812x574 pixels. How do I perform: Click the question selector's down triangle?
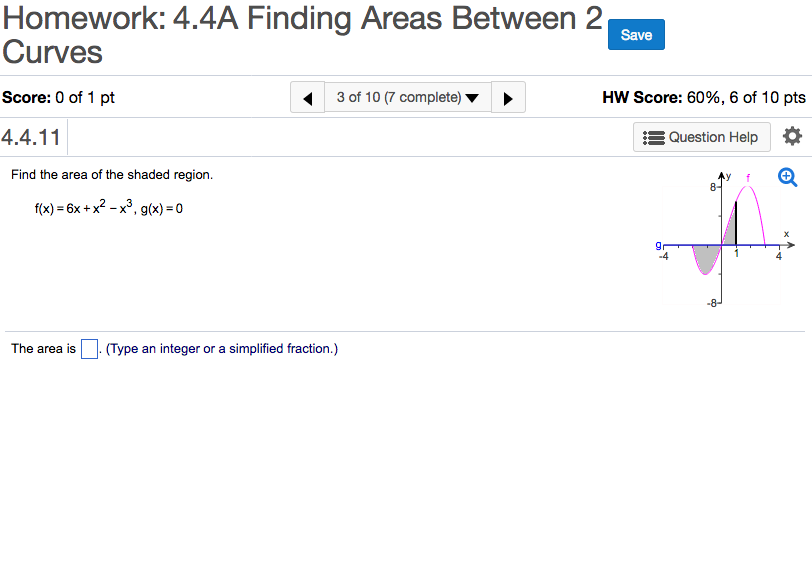(x=472, y=98)
